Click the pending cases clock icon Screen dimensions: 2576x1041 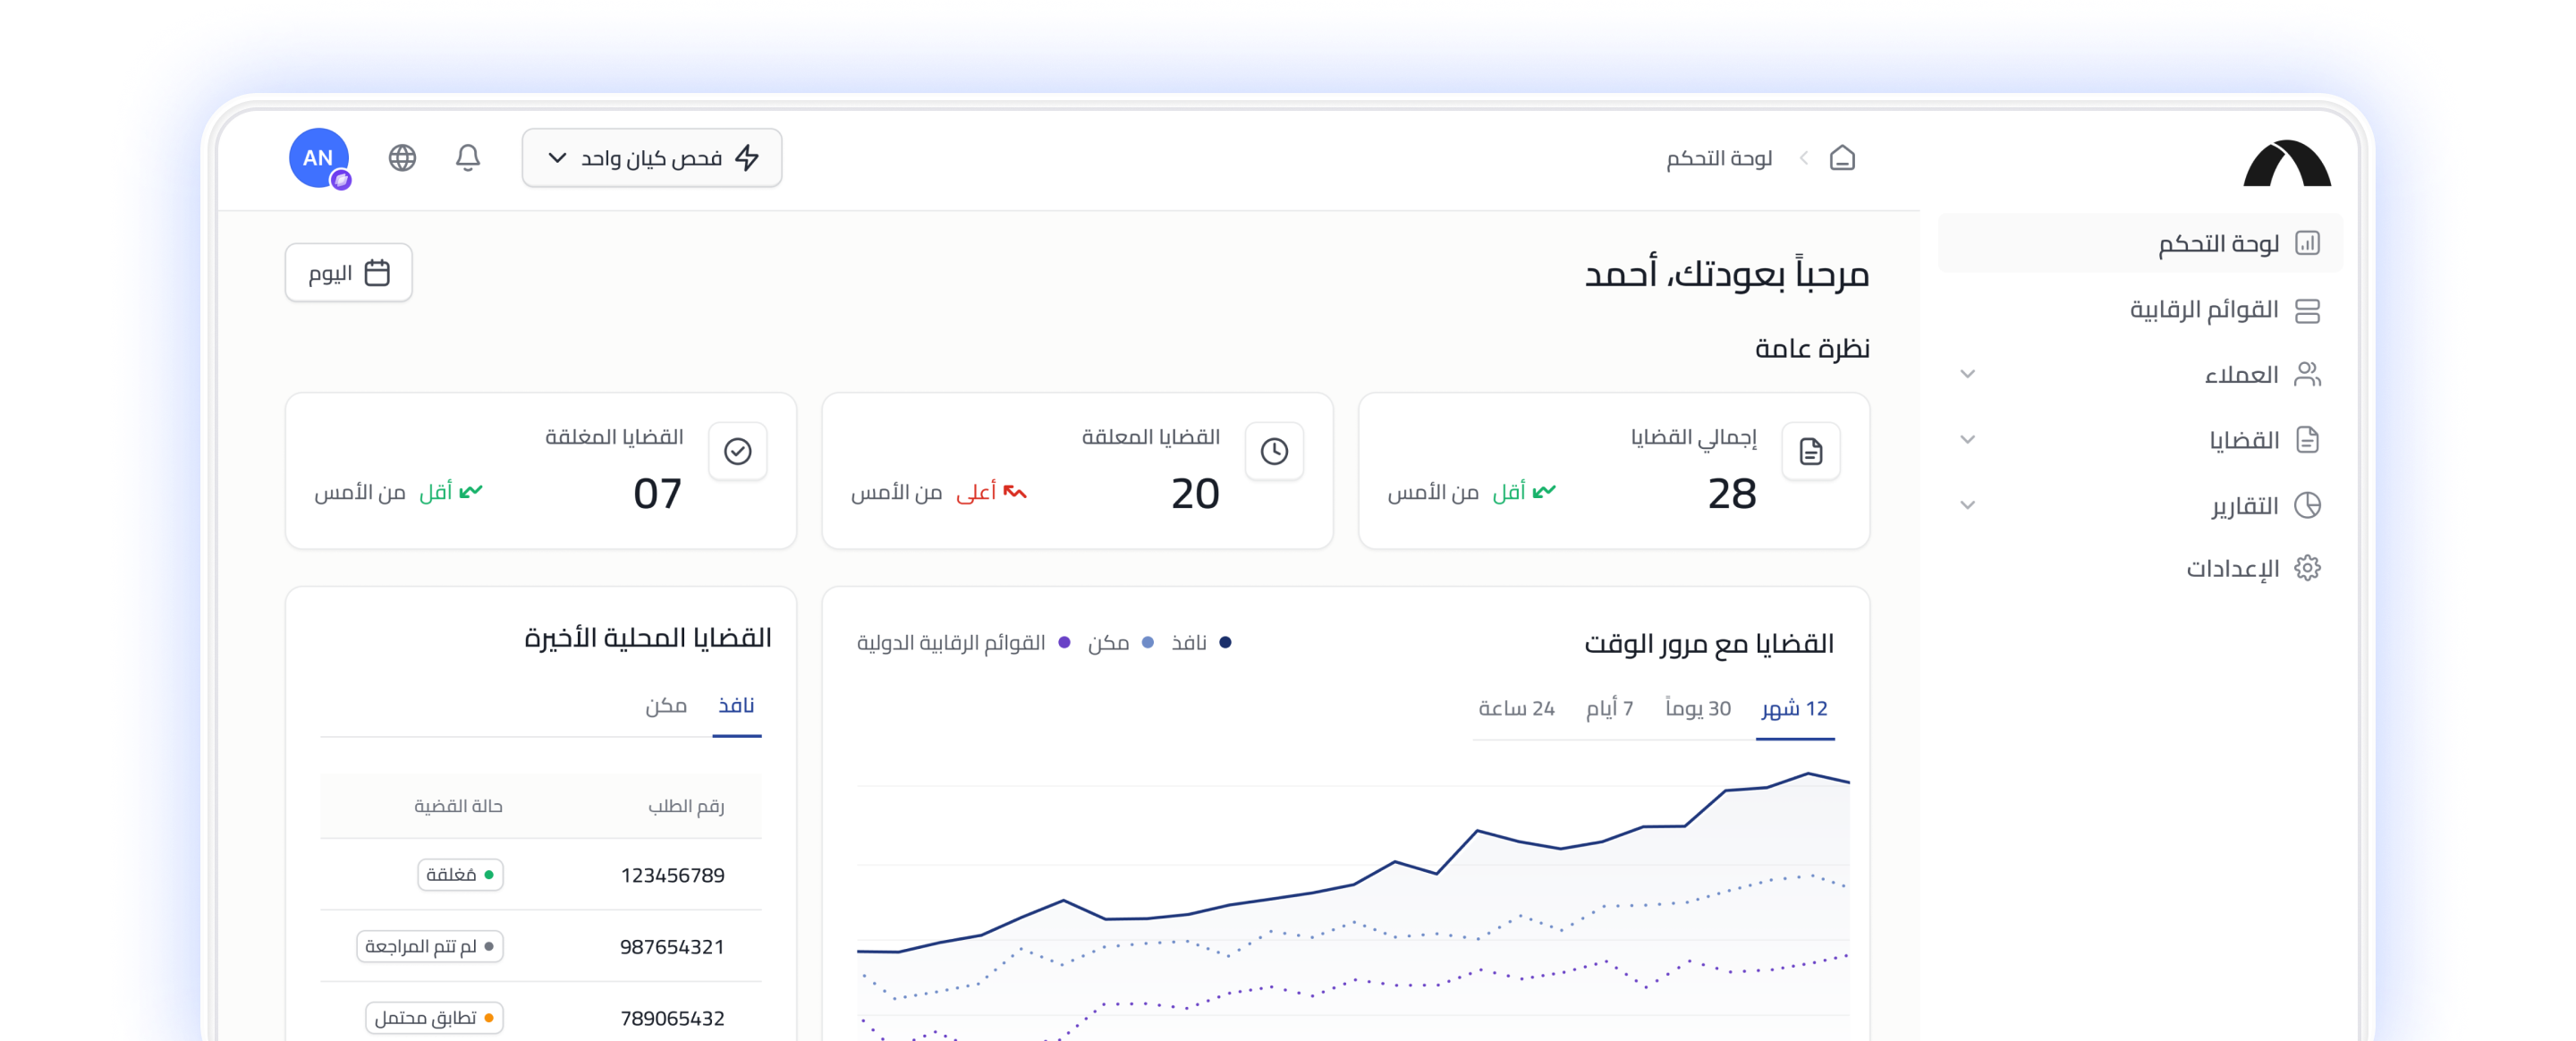[x=1273, y=451]
